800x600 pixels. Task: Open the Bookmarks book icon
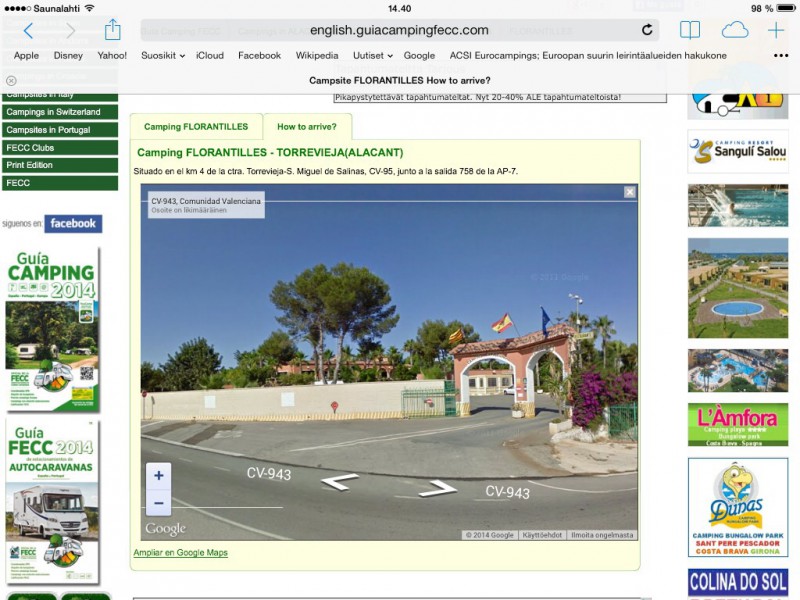point(690,30)
